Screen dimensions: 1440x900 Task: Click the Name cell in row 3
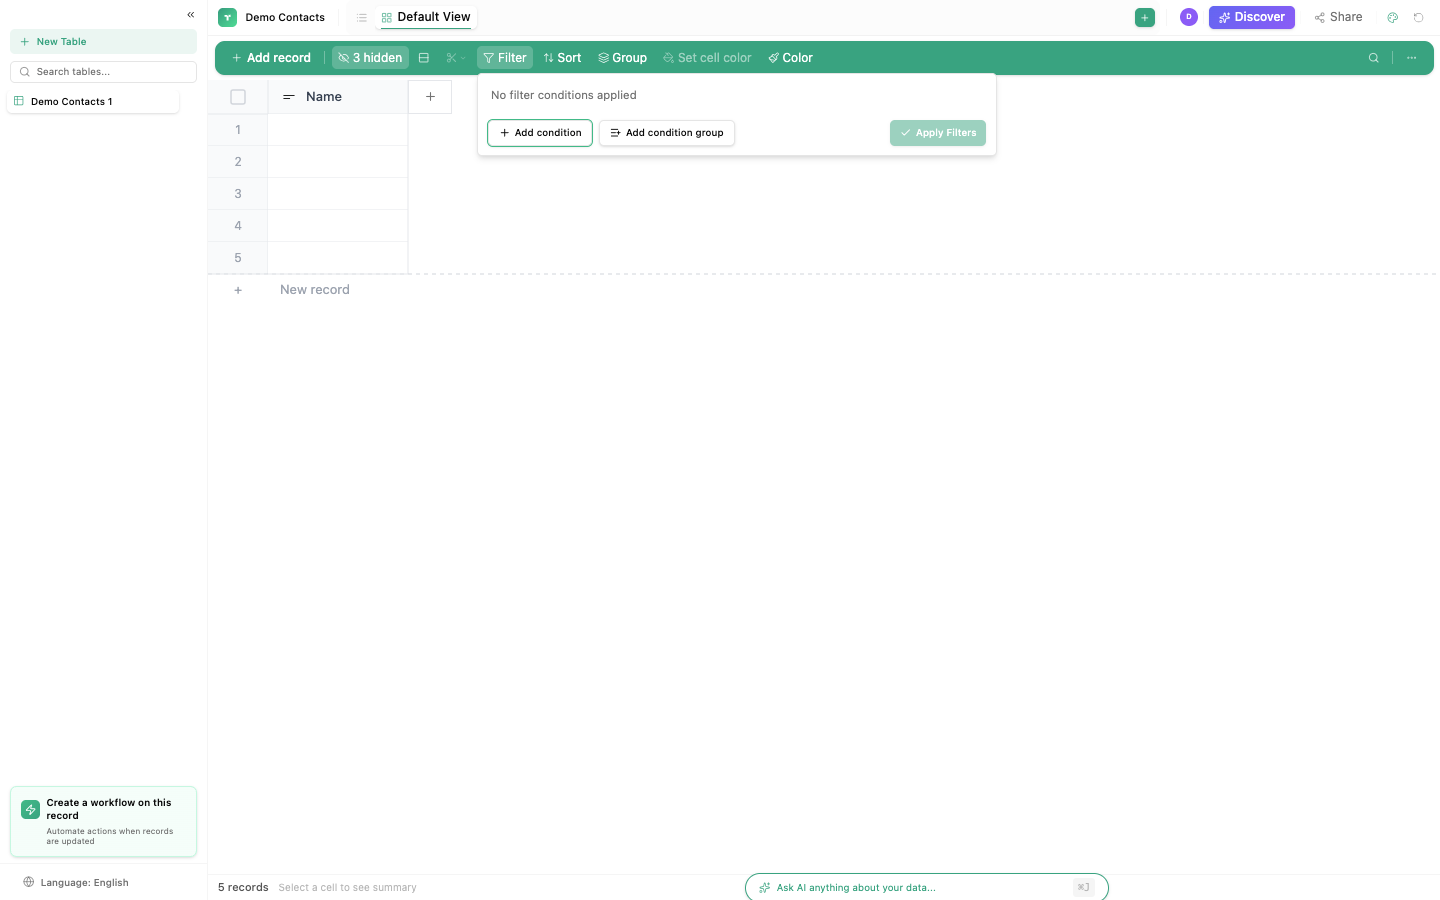tap(338, 194)
